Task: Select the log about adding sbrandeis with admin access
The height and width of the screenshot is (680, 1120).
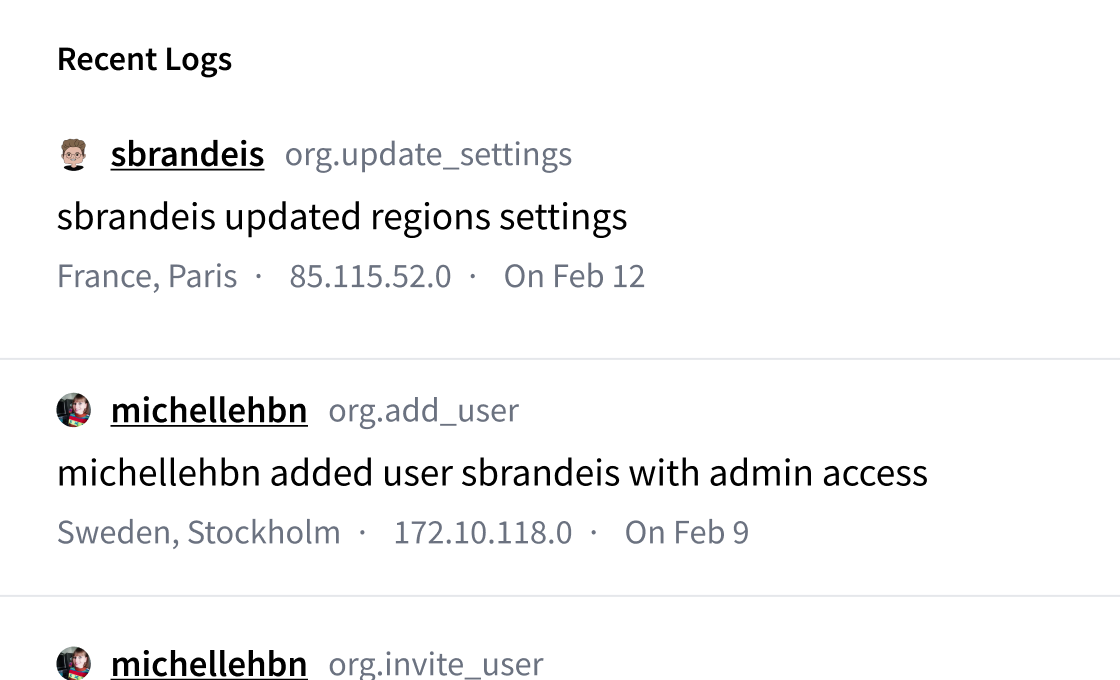Action: [x=493, y=472]
